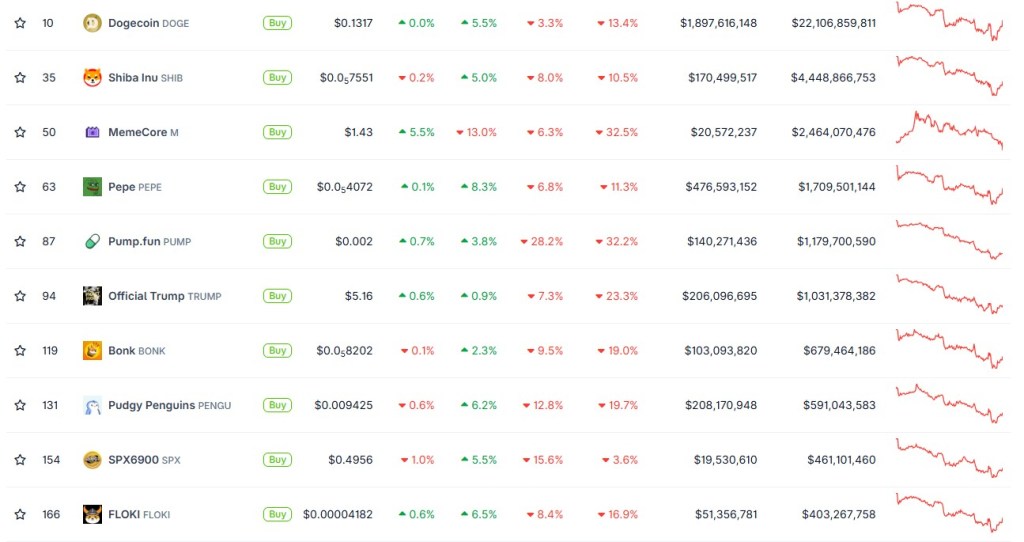View the Dogecoin 7-day sparkline chart

pos(949,21)
